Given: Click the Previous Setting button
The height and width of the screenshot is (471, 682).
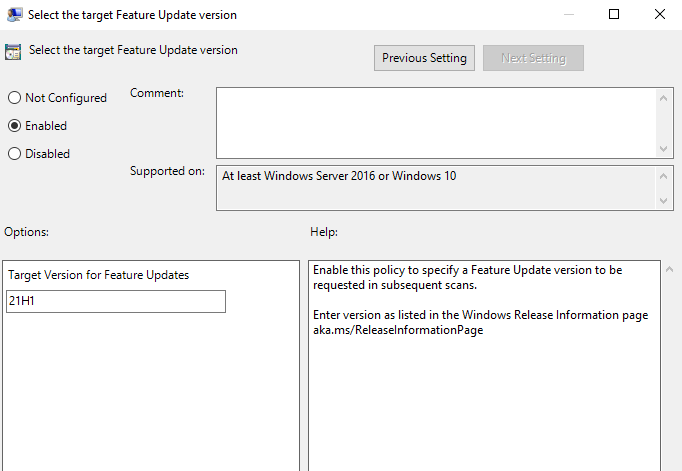Looking at the screenshot, I should click(424, 58).
